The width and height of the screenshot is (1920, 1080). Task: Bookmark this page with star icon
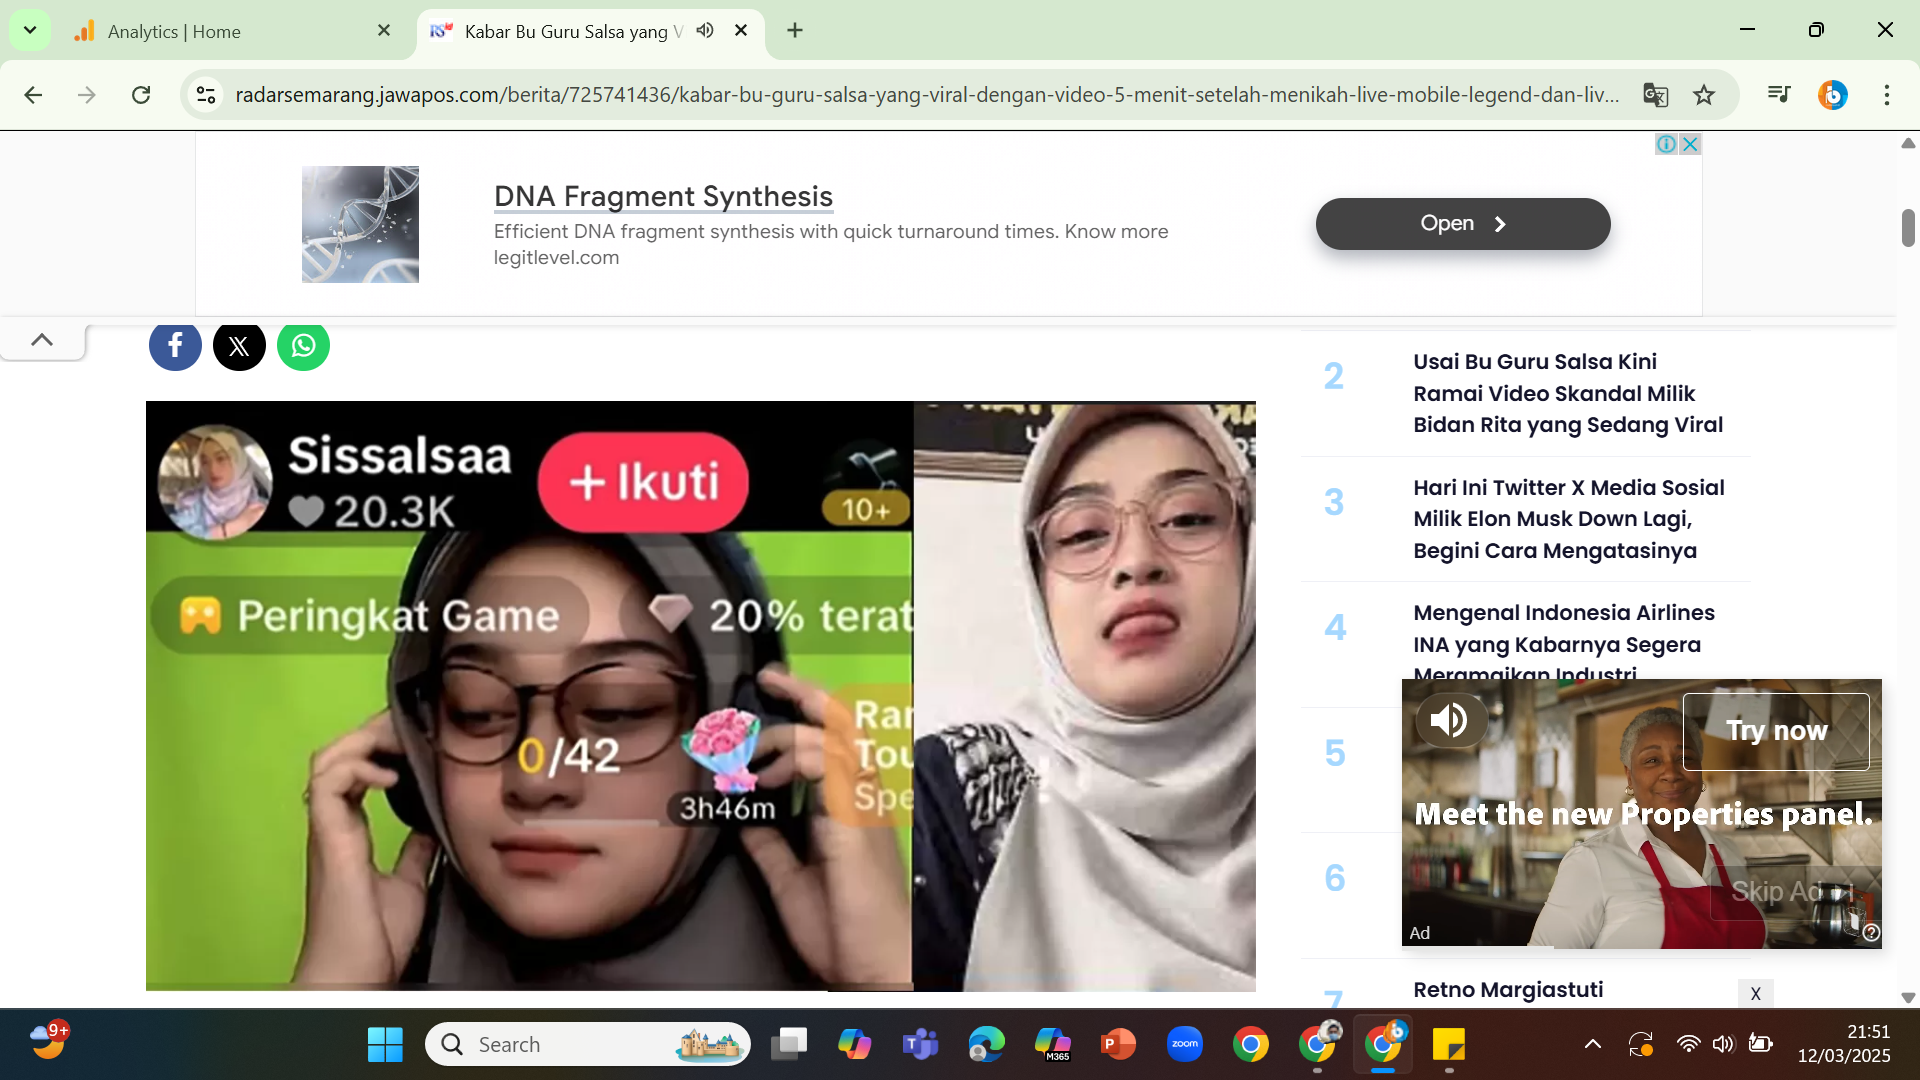tap(1704, 95)
